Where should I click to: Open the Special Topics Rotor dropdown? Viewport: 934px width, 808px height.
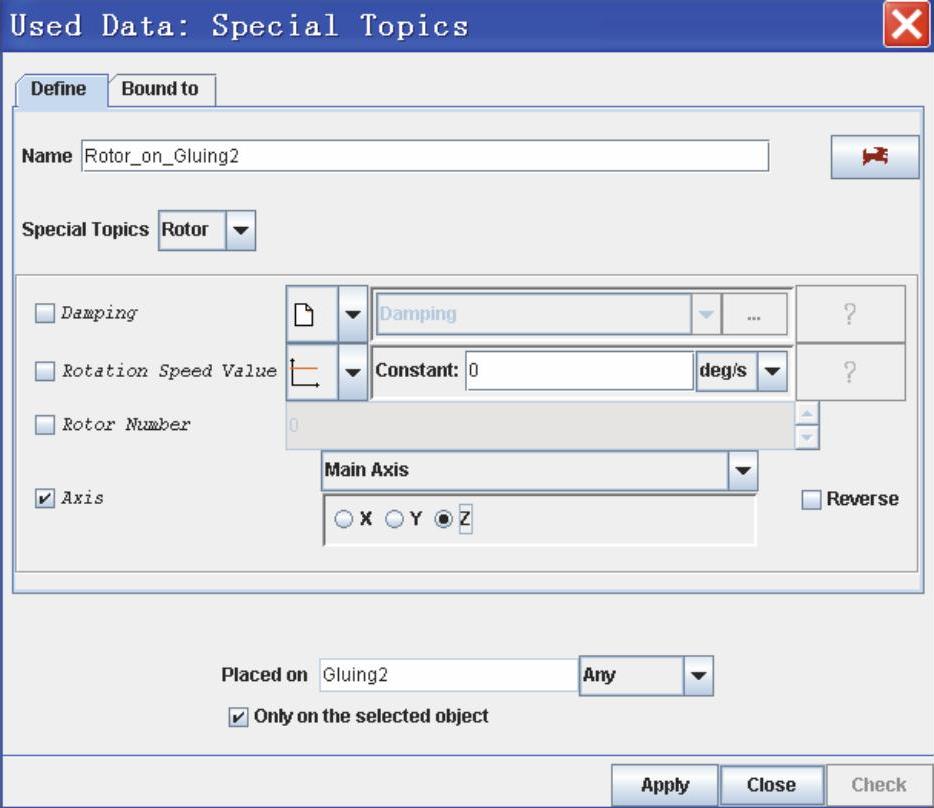click(x=241, y=230)
